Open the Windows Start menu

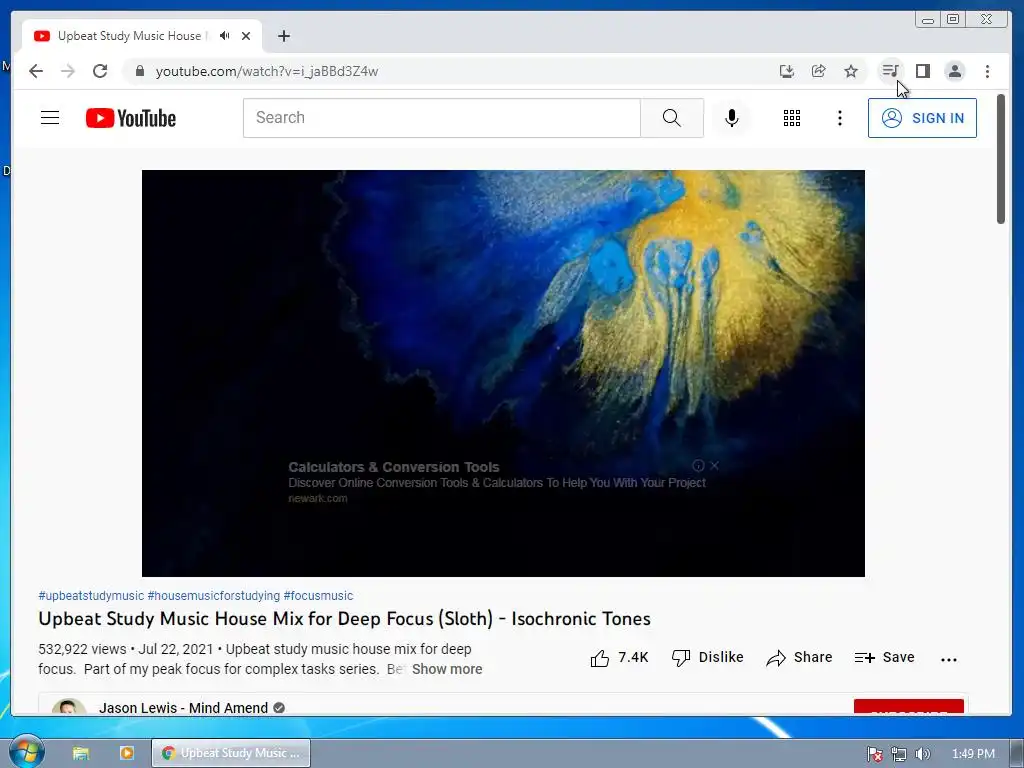pyautogui.click(x=27, y=752)
